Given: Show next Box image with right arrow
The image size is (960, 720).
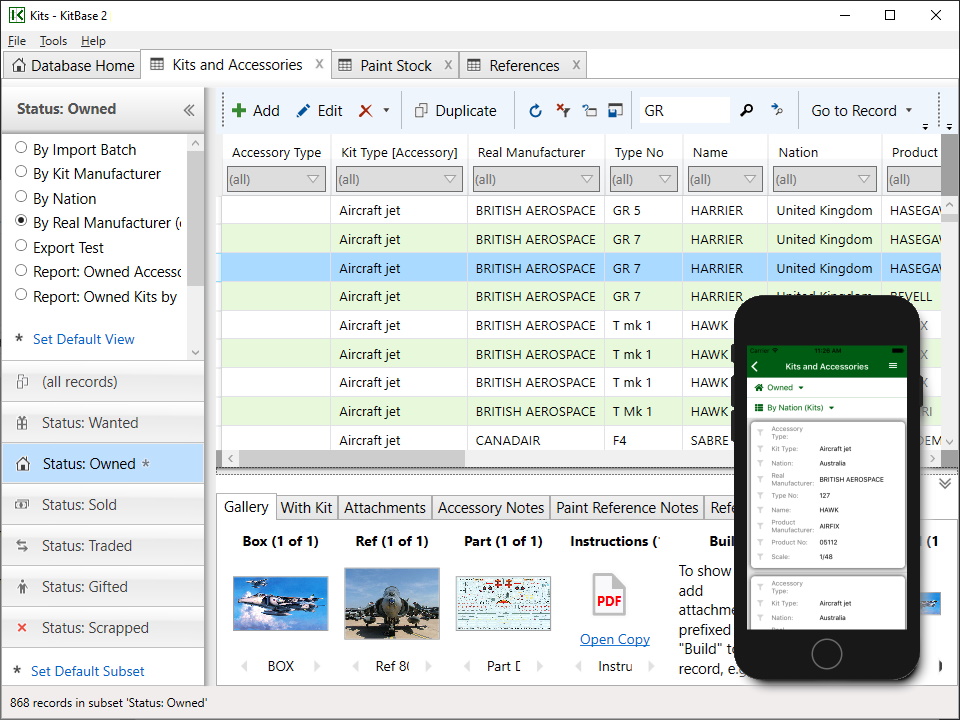Looking at the screenshot, I should coord(317,666).
